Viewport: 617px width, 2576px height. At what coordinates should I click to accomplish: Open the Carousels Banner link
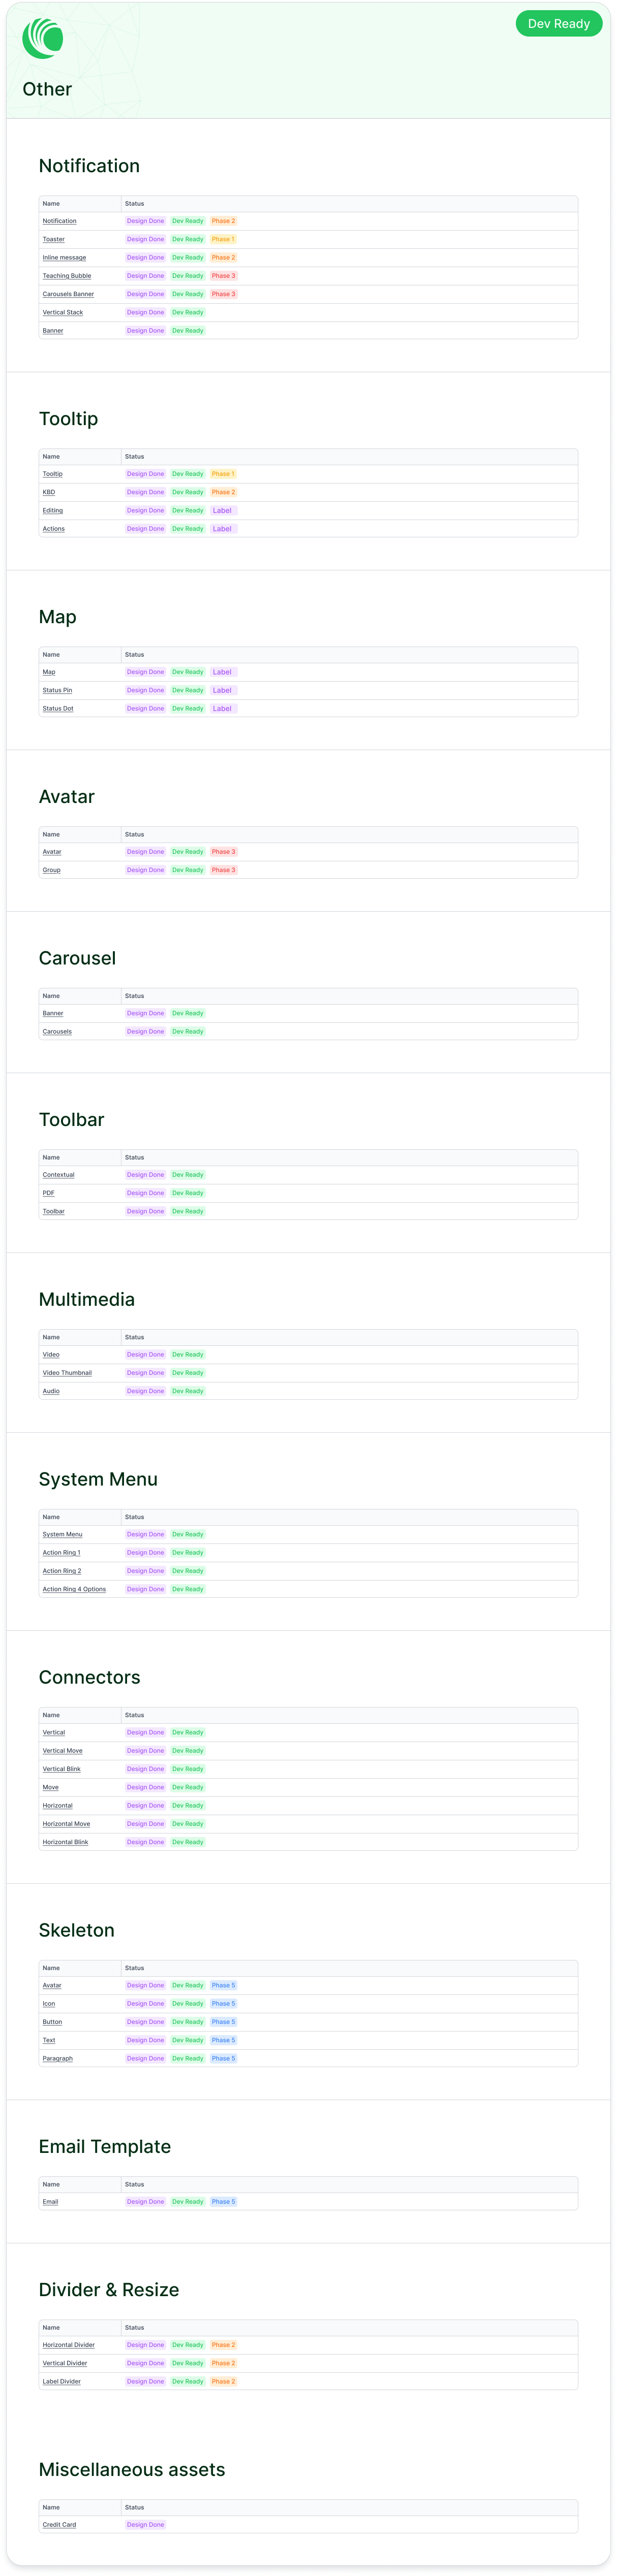pos(68,294)
